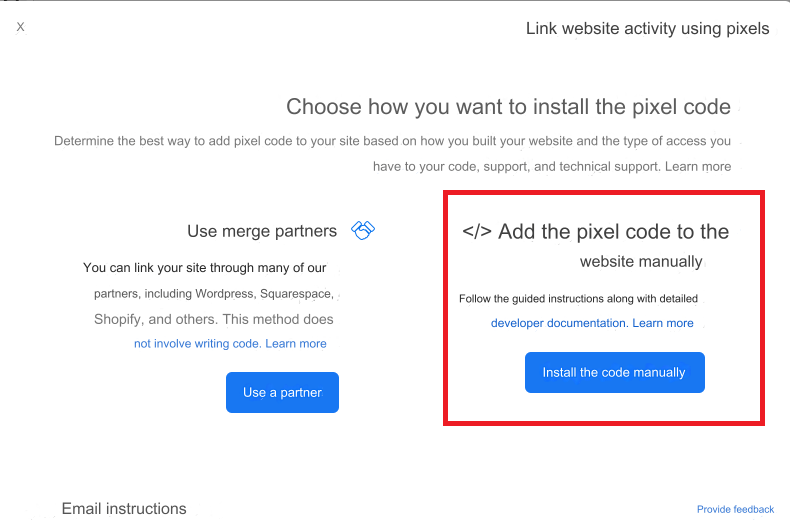Click the Determine the best way description line
Image resolution: width=790 pixels, height=526 pixels.
pos(392,141)
